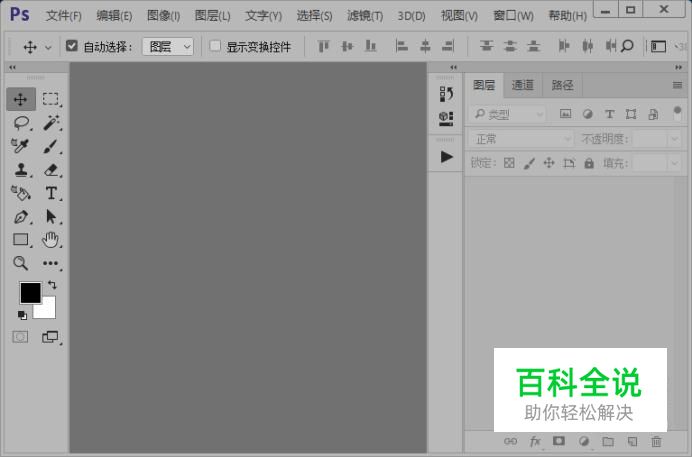The image size is (692, 457).
Task: Enable the 显示变换控件 checkbox
Action: tap(215, 46)
